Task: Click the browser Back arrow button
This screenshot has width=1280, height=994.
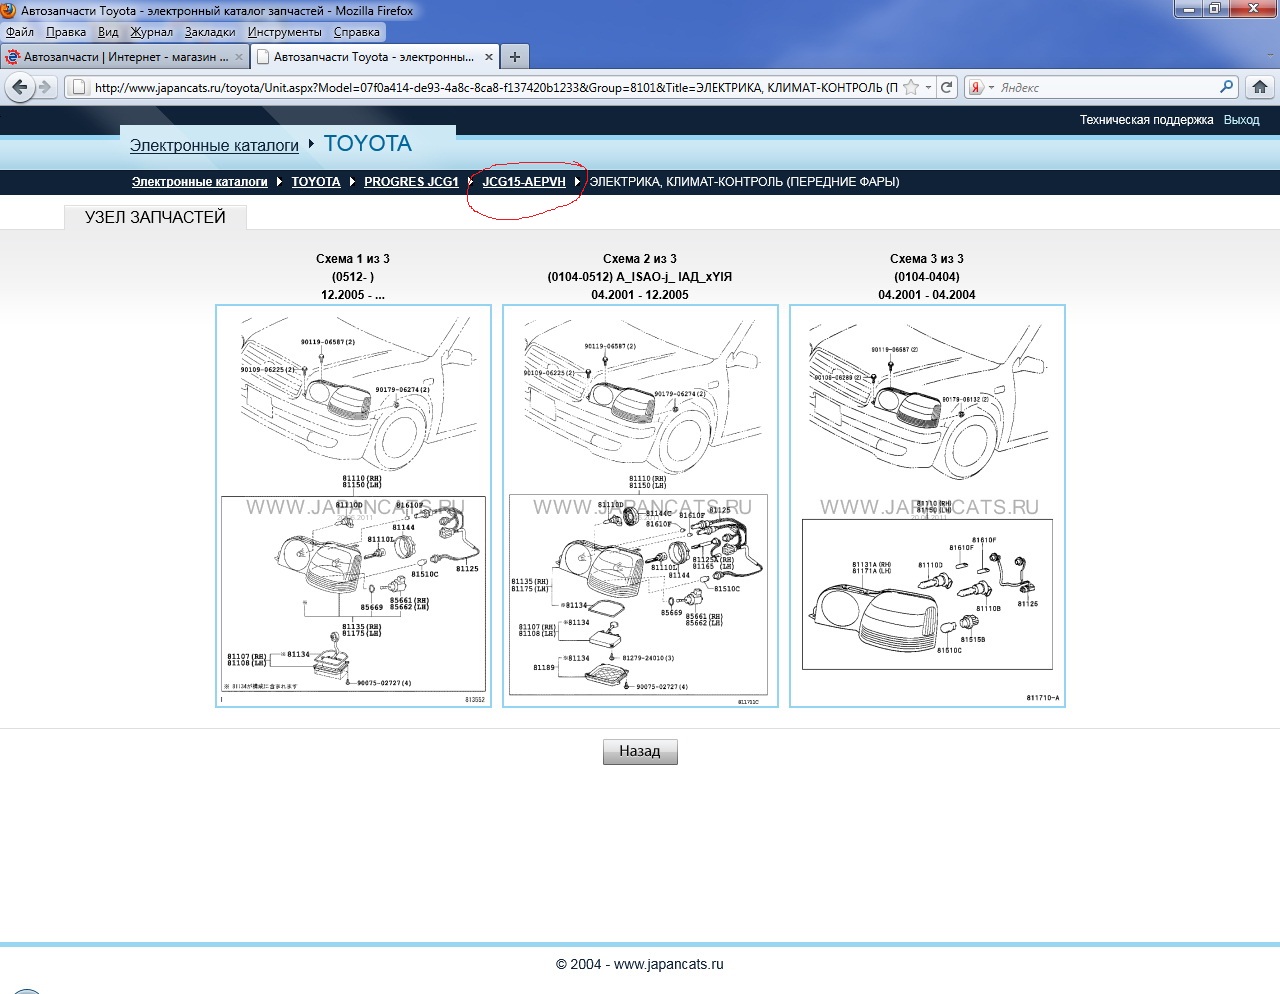Action: tap(19, 87)
